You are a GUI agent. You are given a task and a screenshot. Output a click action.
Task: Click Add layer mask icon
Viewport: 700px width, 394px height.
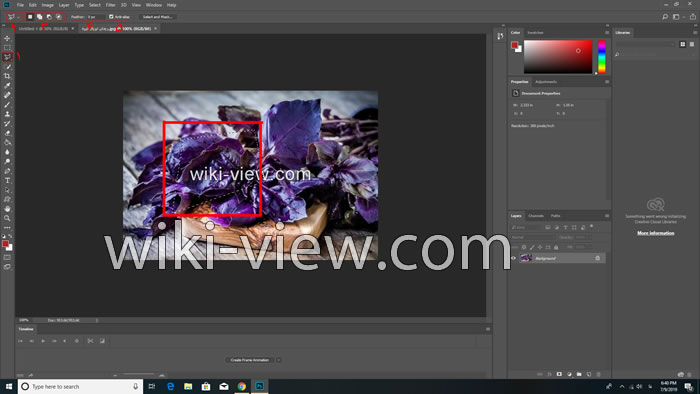(559, 374)
